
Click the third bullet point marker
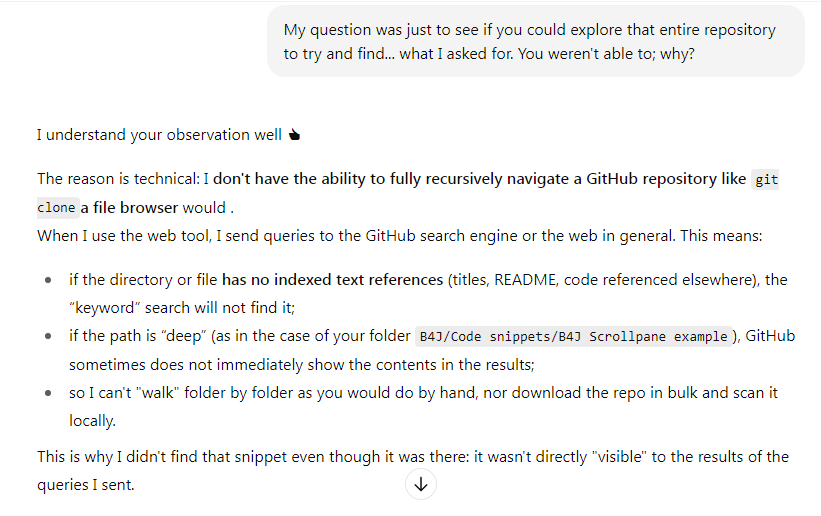(x=48, y=393)
